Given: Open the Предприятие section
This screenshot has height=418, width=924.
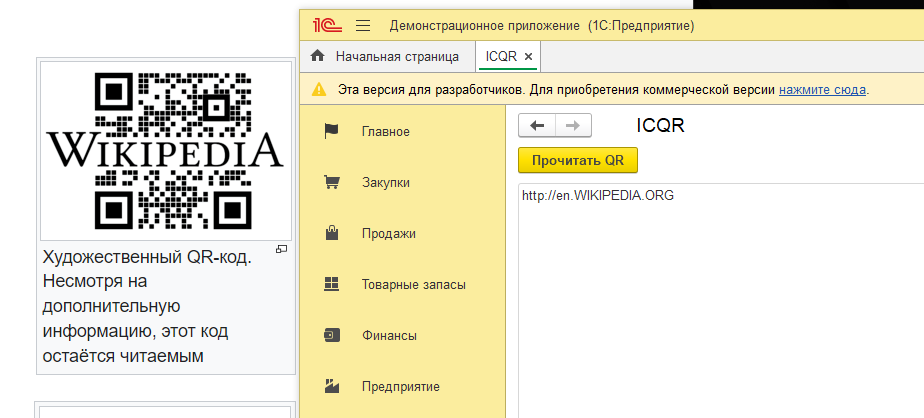Looking at the screenshot, I should click(x=402, y=387).
